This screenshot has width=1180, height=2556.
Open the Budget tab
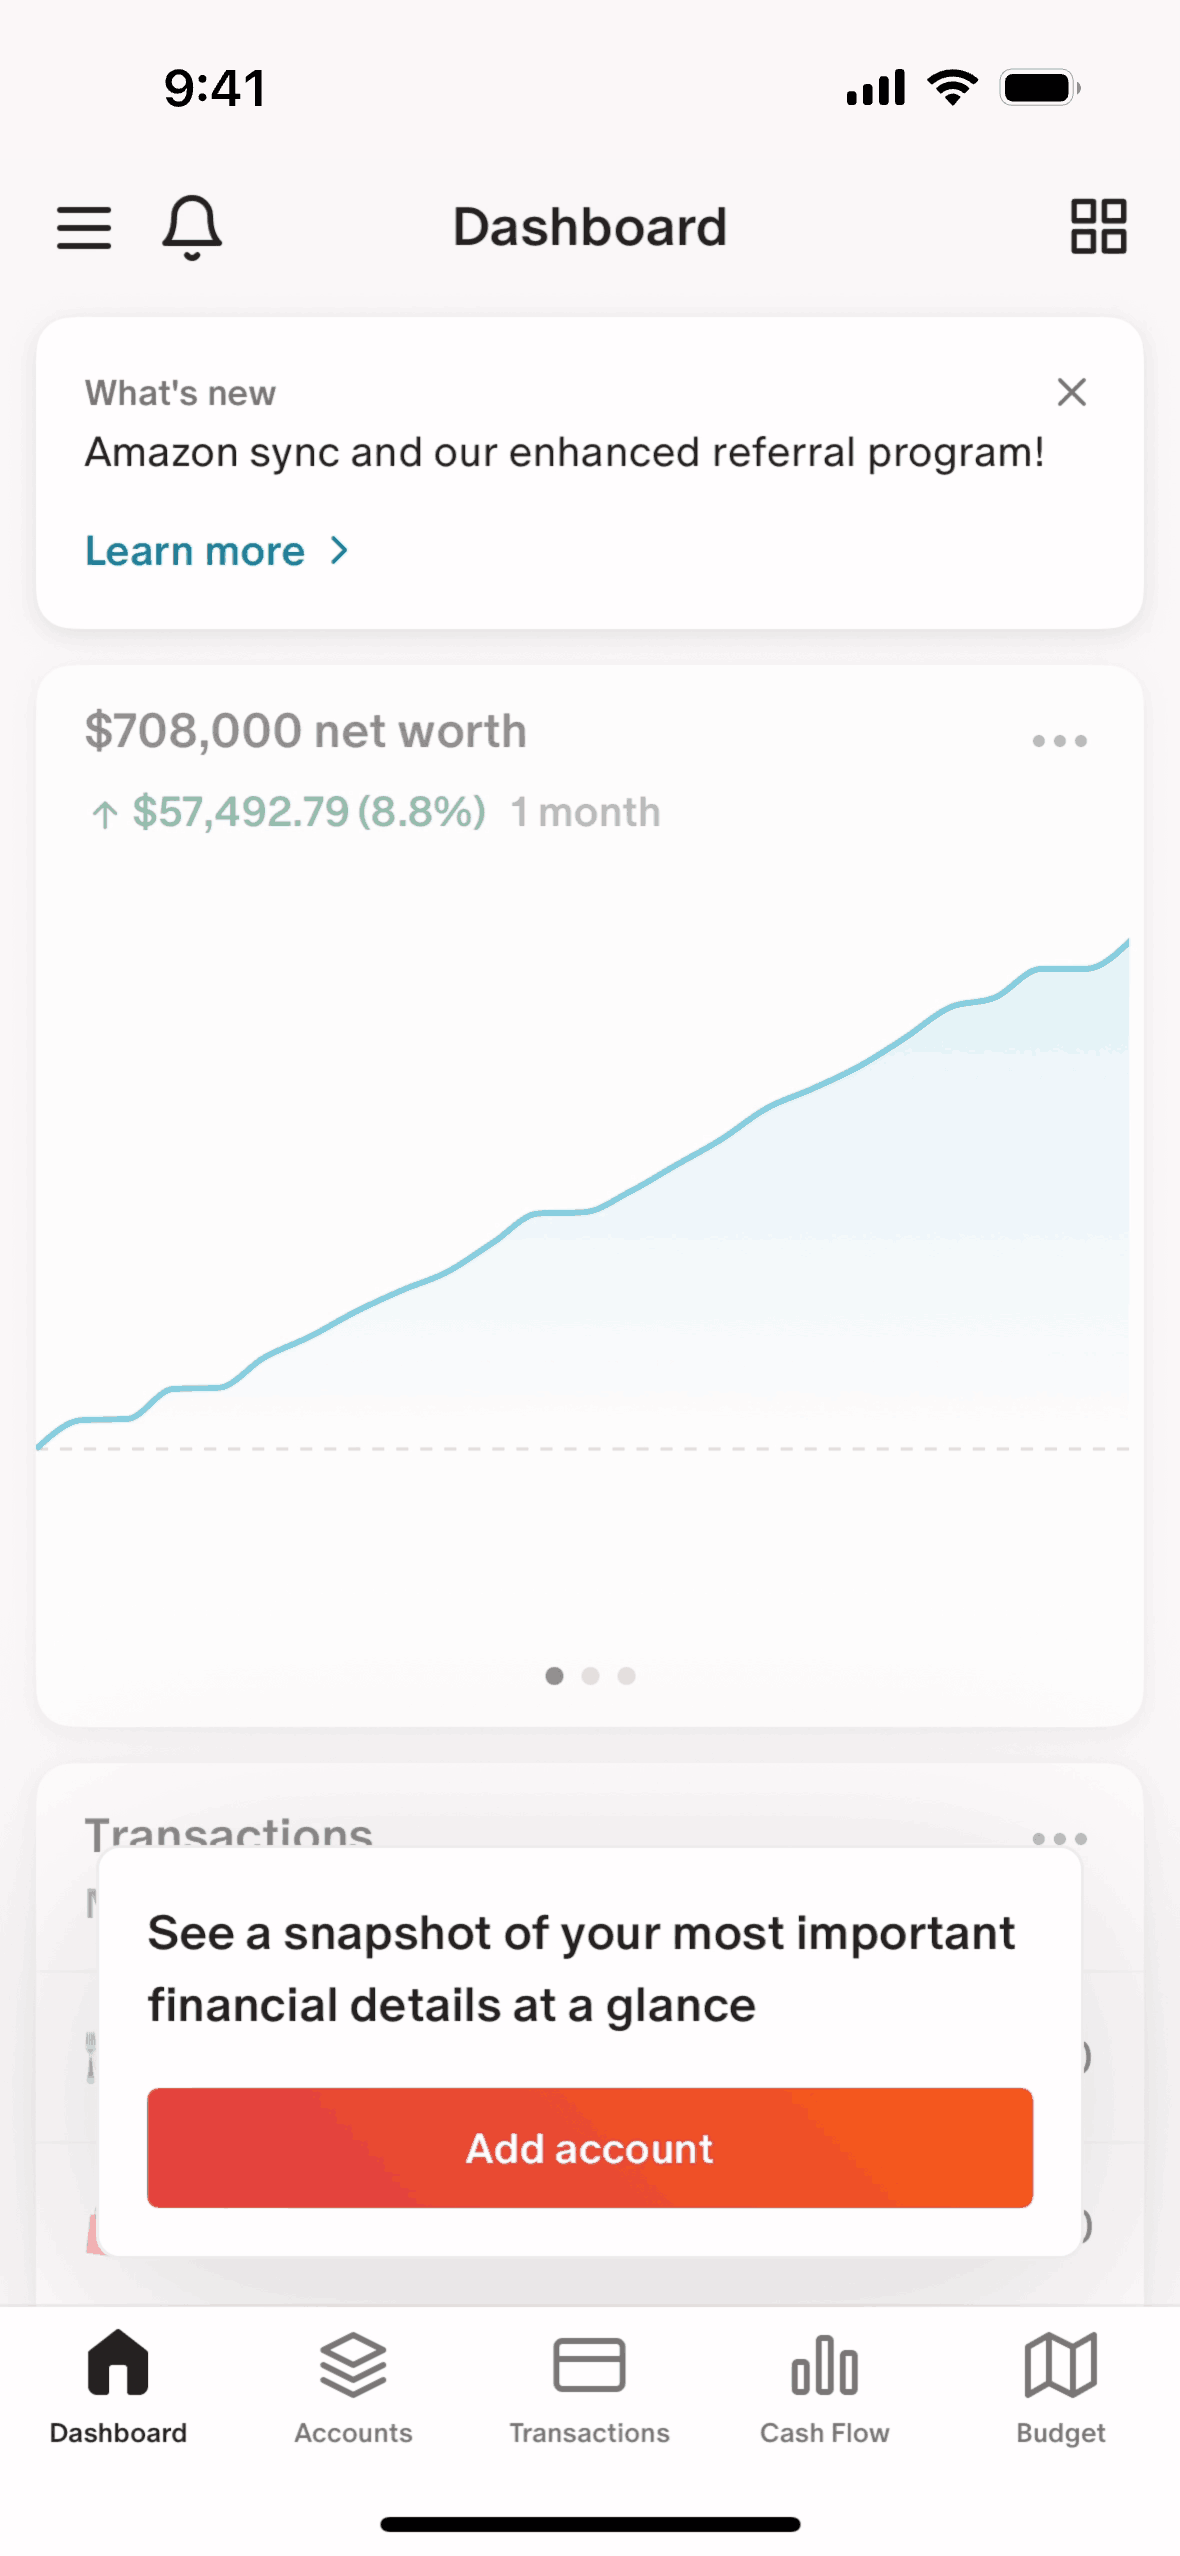tap(1060, 2386)
